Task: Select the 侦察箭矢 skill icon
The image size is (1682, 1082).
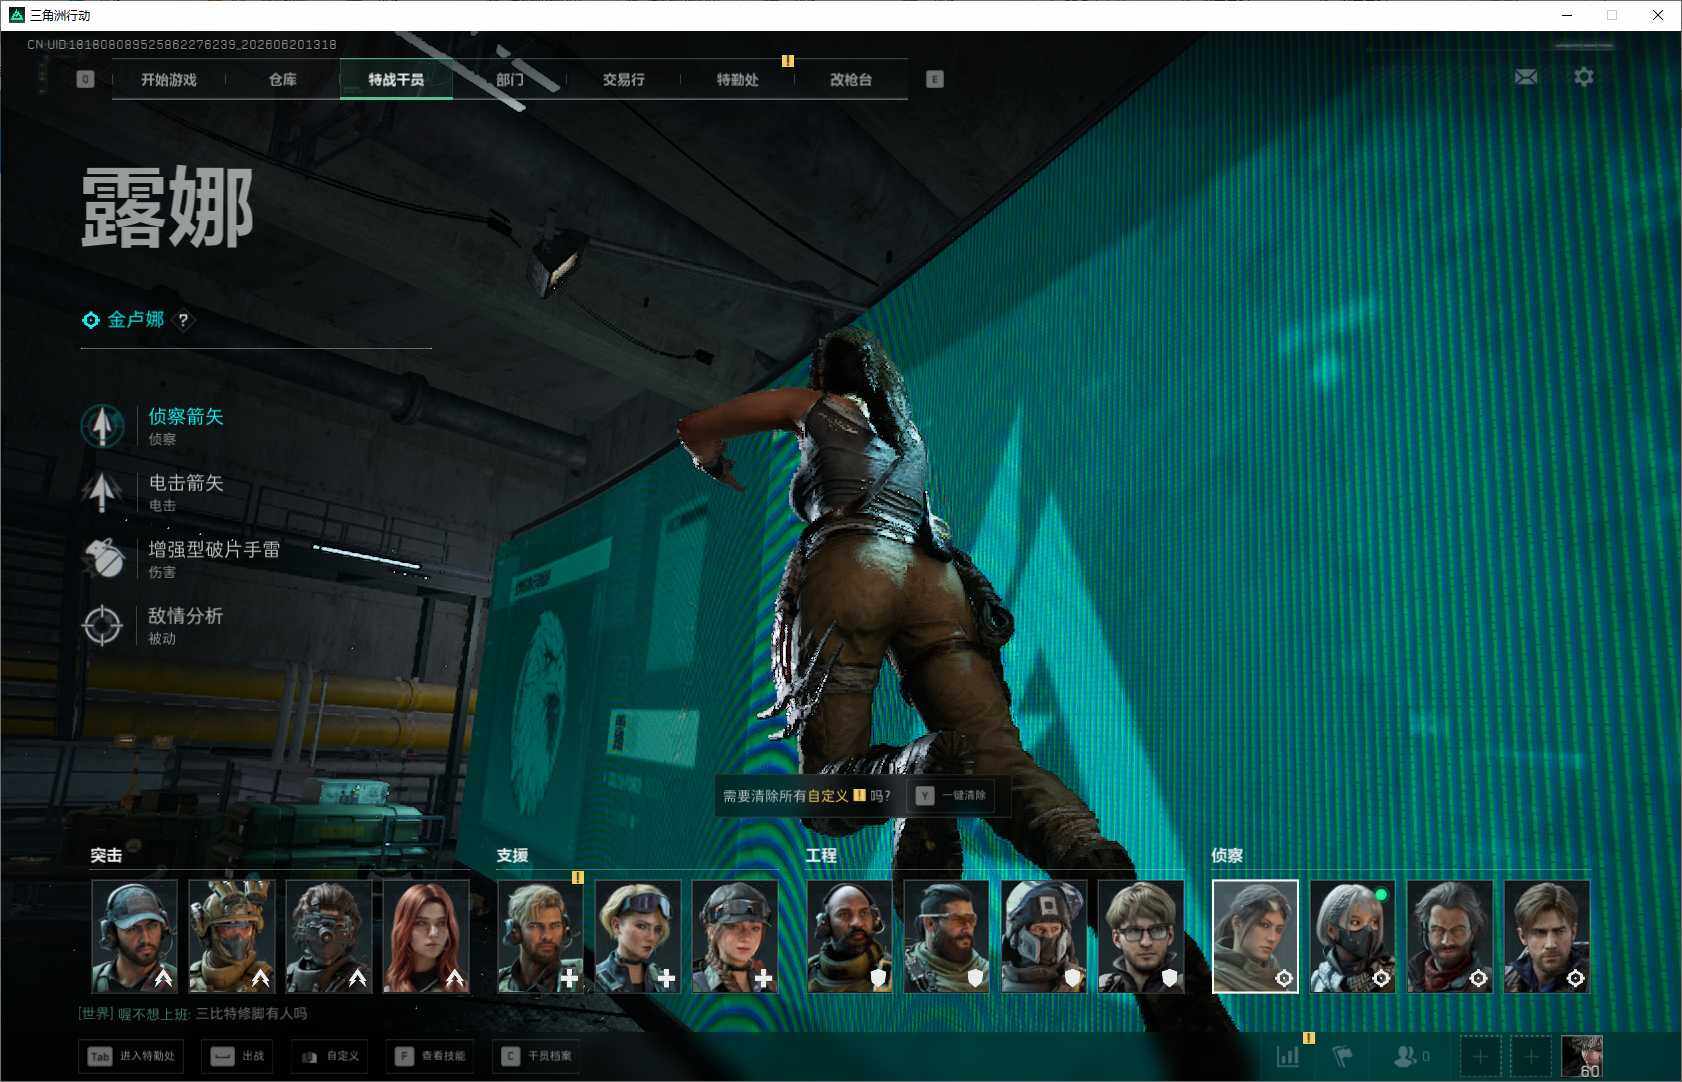Action: point(102,426)
